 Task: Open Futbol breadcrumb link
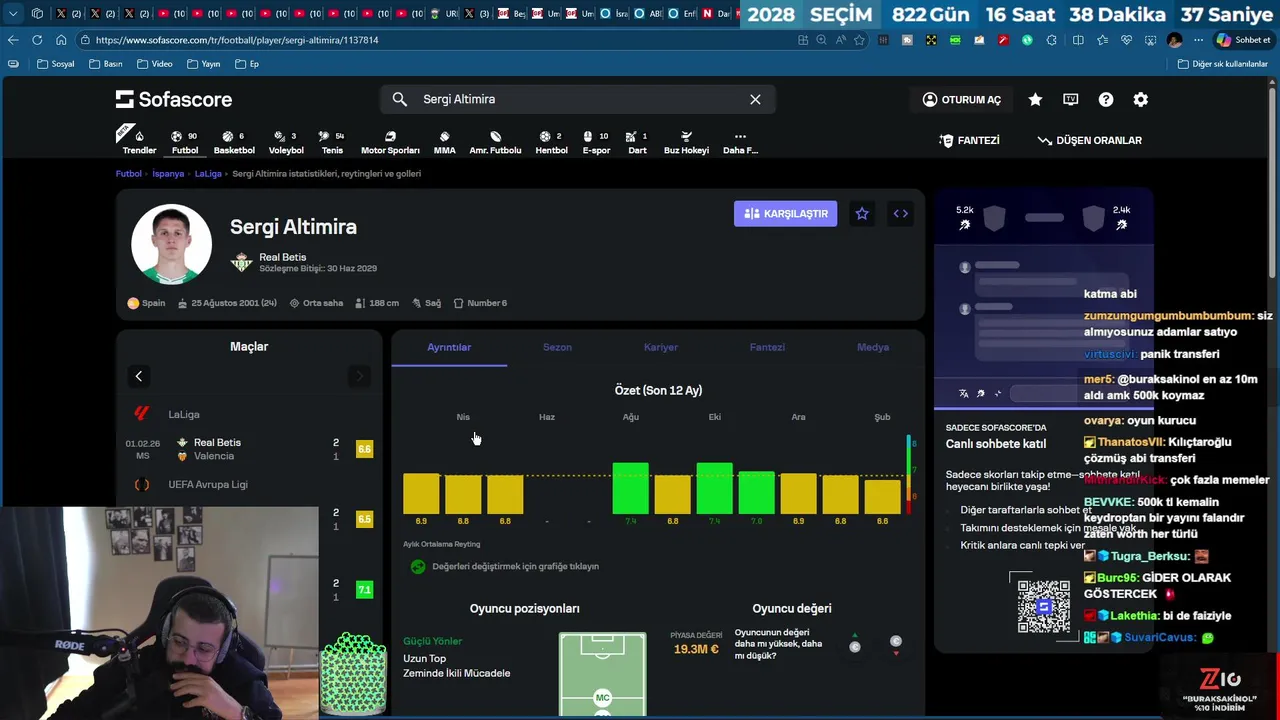click(129, 173)
